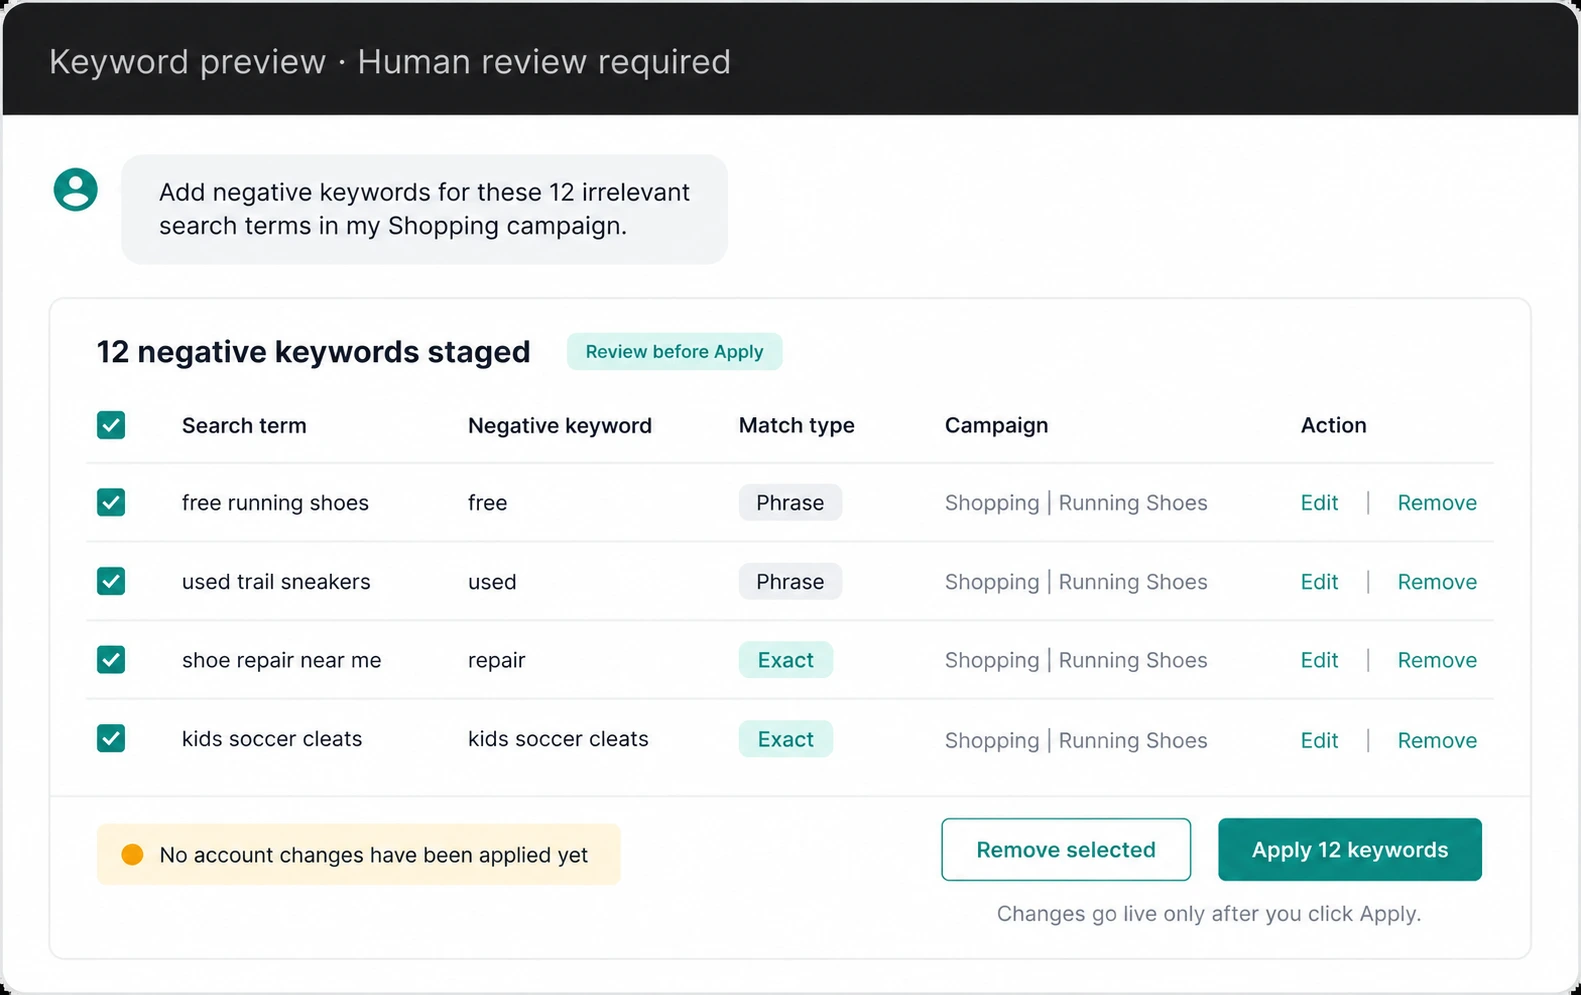Uncheck the kids soccer cleats row
The width and height of the screenshot is (1581, 995).
tap(111, 739)
